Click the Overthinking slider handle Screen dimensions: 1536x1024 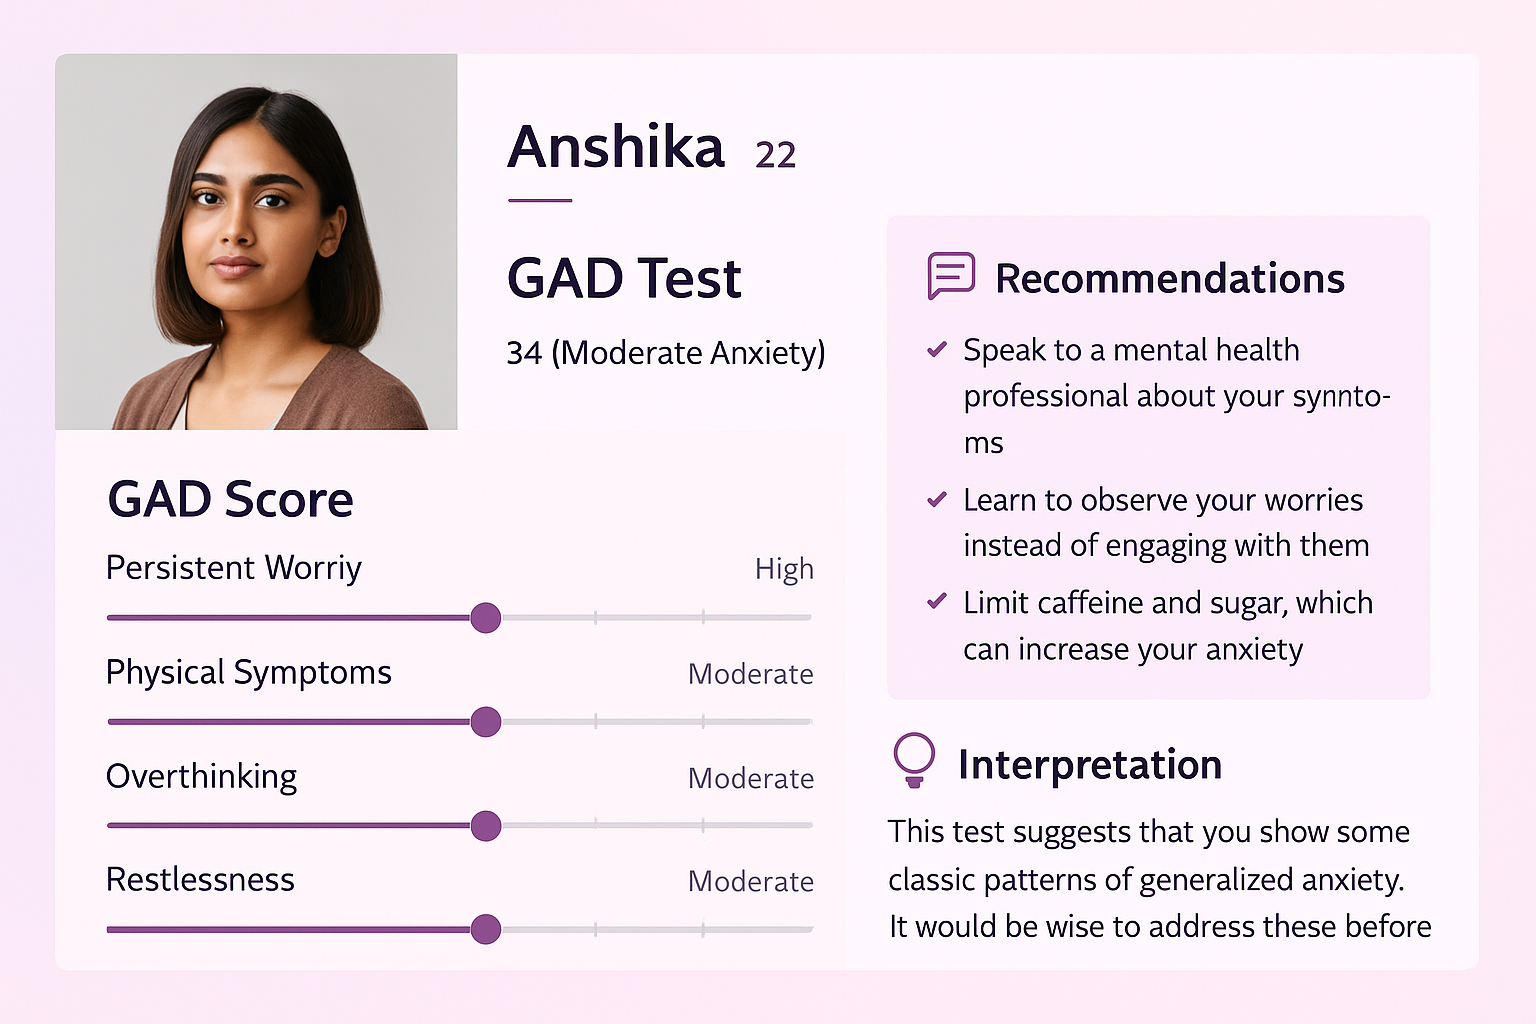pos(486,826)
